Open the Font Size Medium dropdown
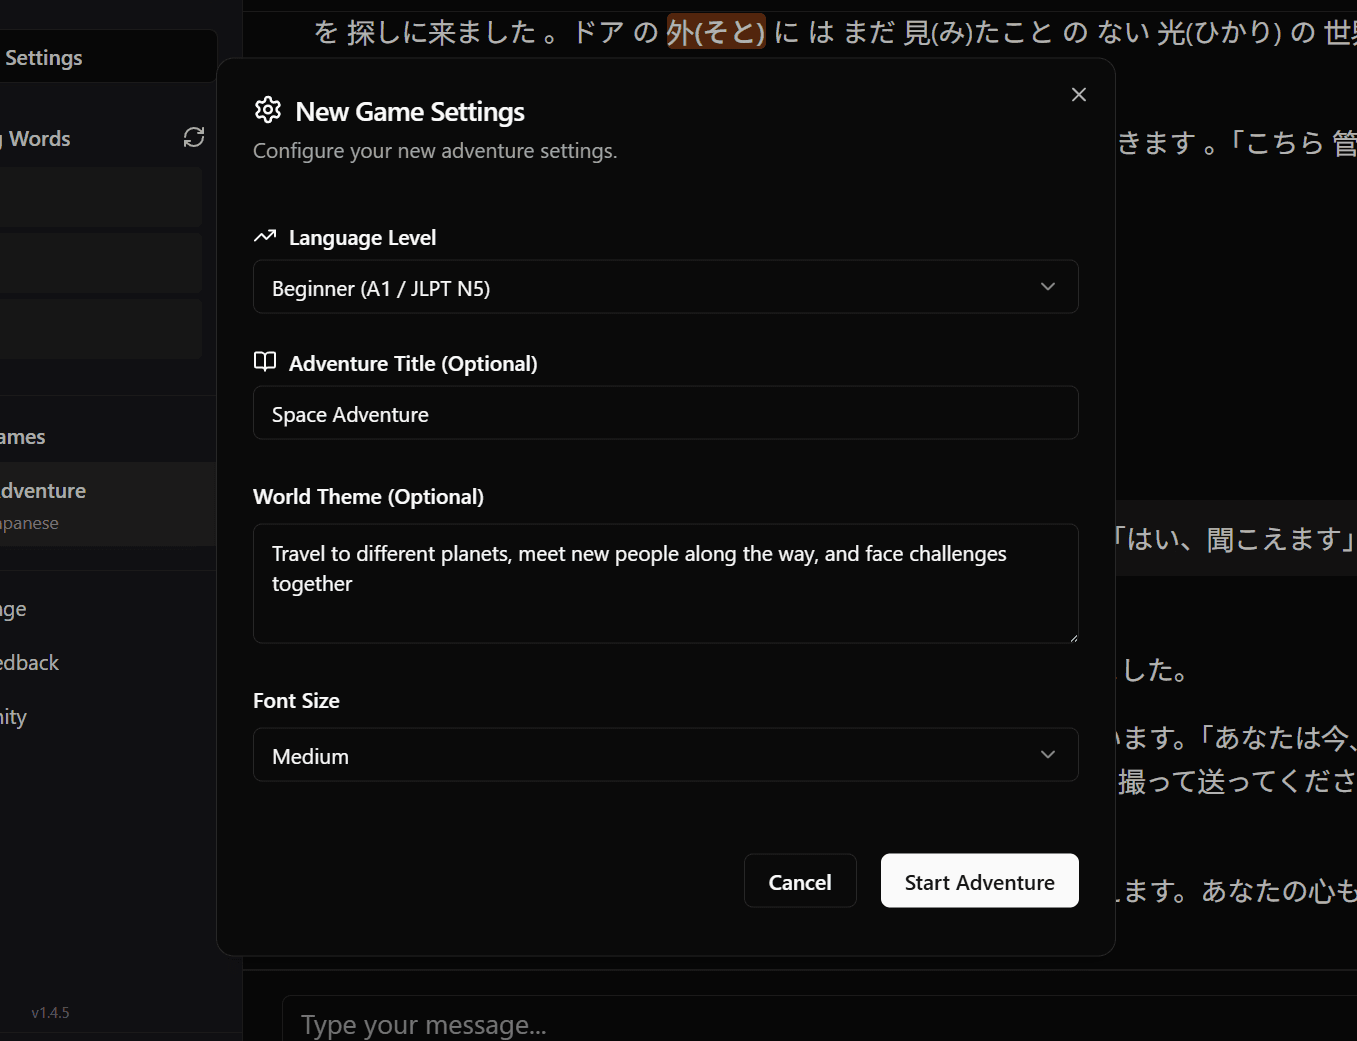Viewport: 1357px width, 1041px height. click(x=665, y=755)
